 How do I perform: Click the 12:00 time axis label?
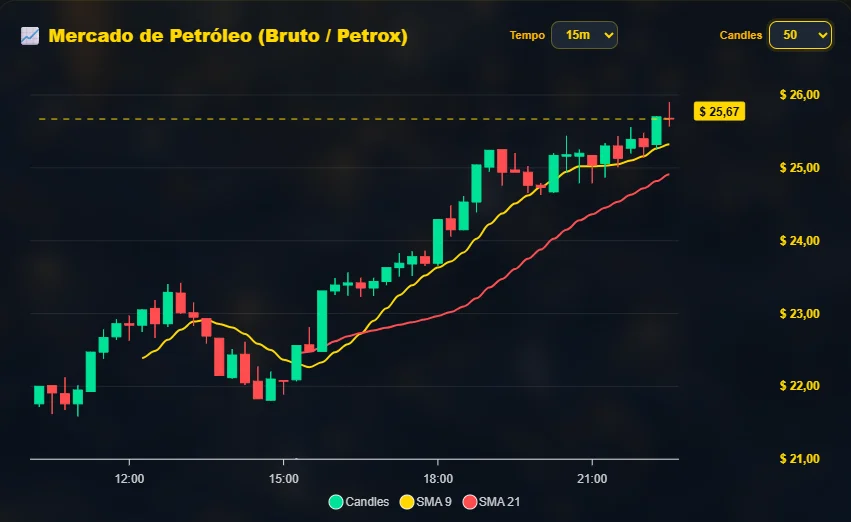129,479
